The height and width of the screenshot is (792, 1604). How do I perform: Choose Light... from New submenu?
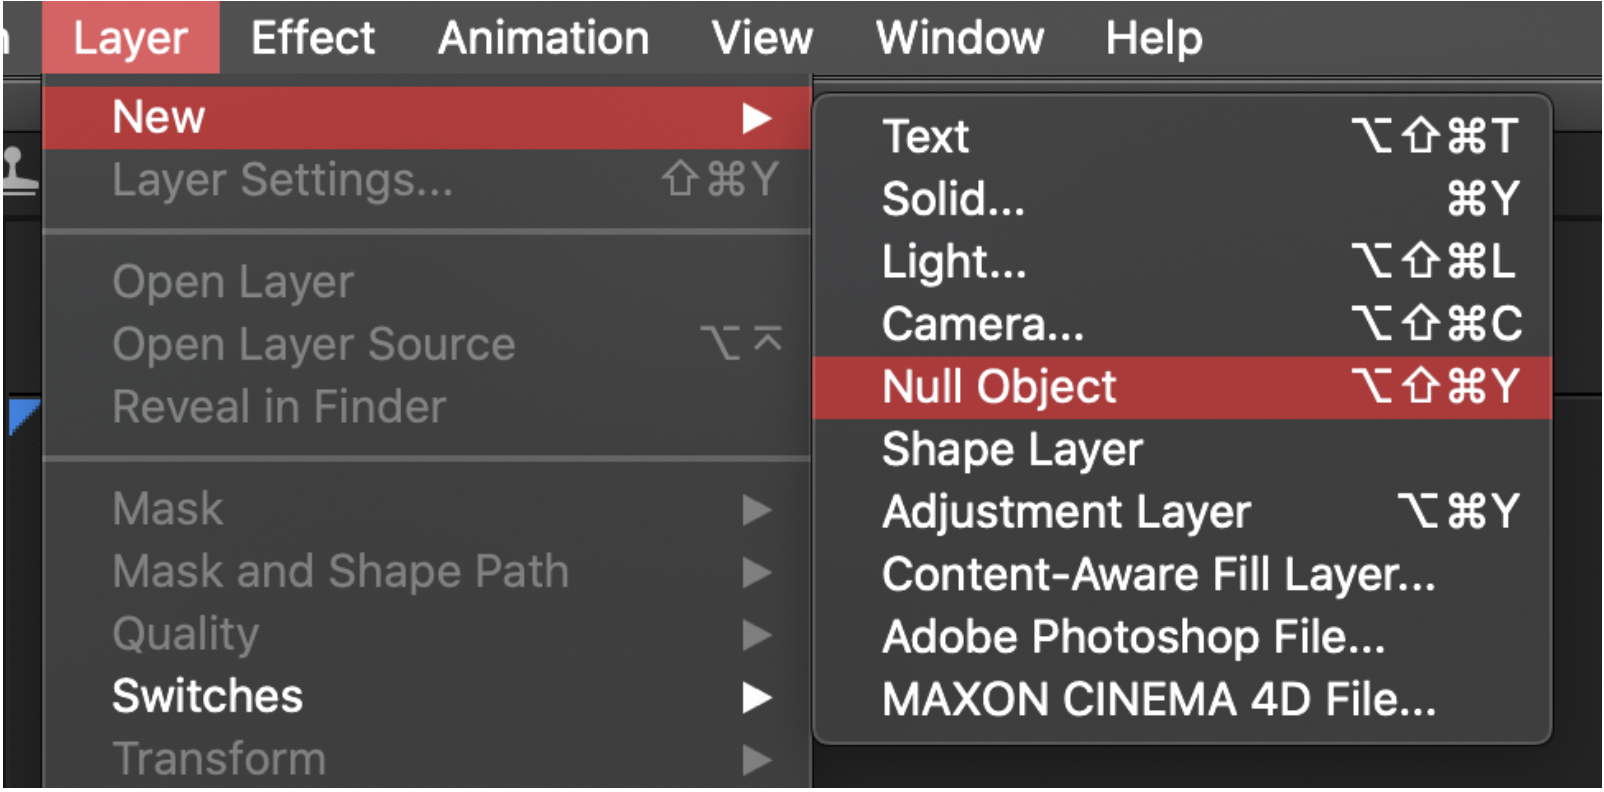click(x=1183, y=262)
